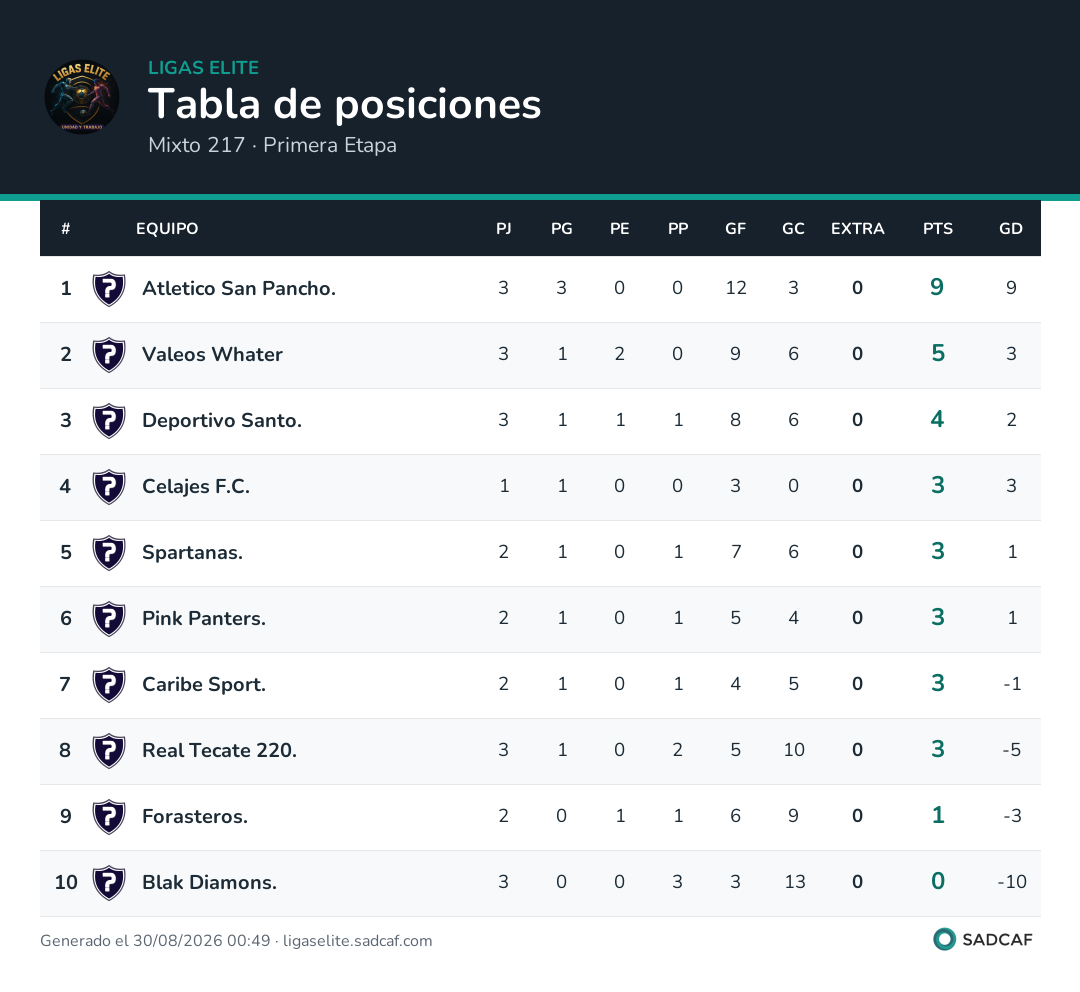Click the Real Tecate 220 shield icon

click(x=109, y=751)
